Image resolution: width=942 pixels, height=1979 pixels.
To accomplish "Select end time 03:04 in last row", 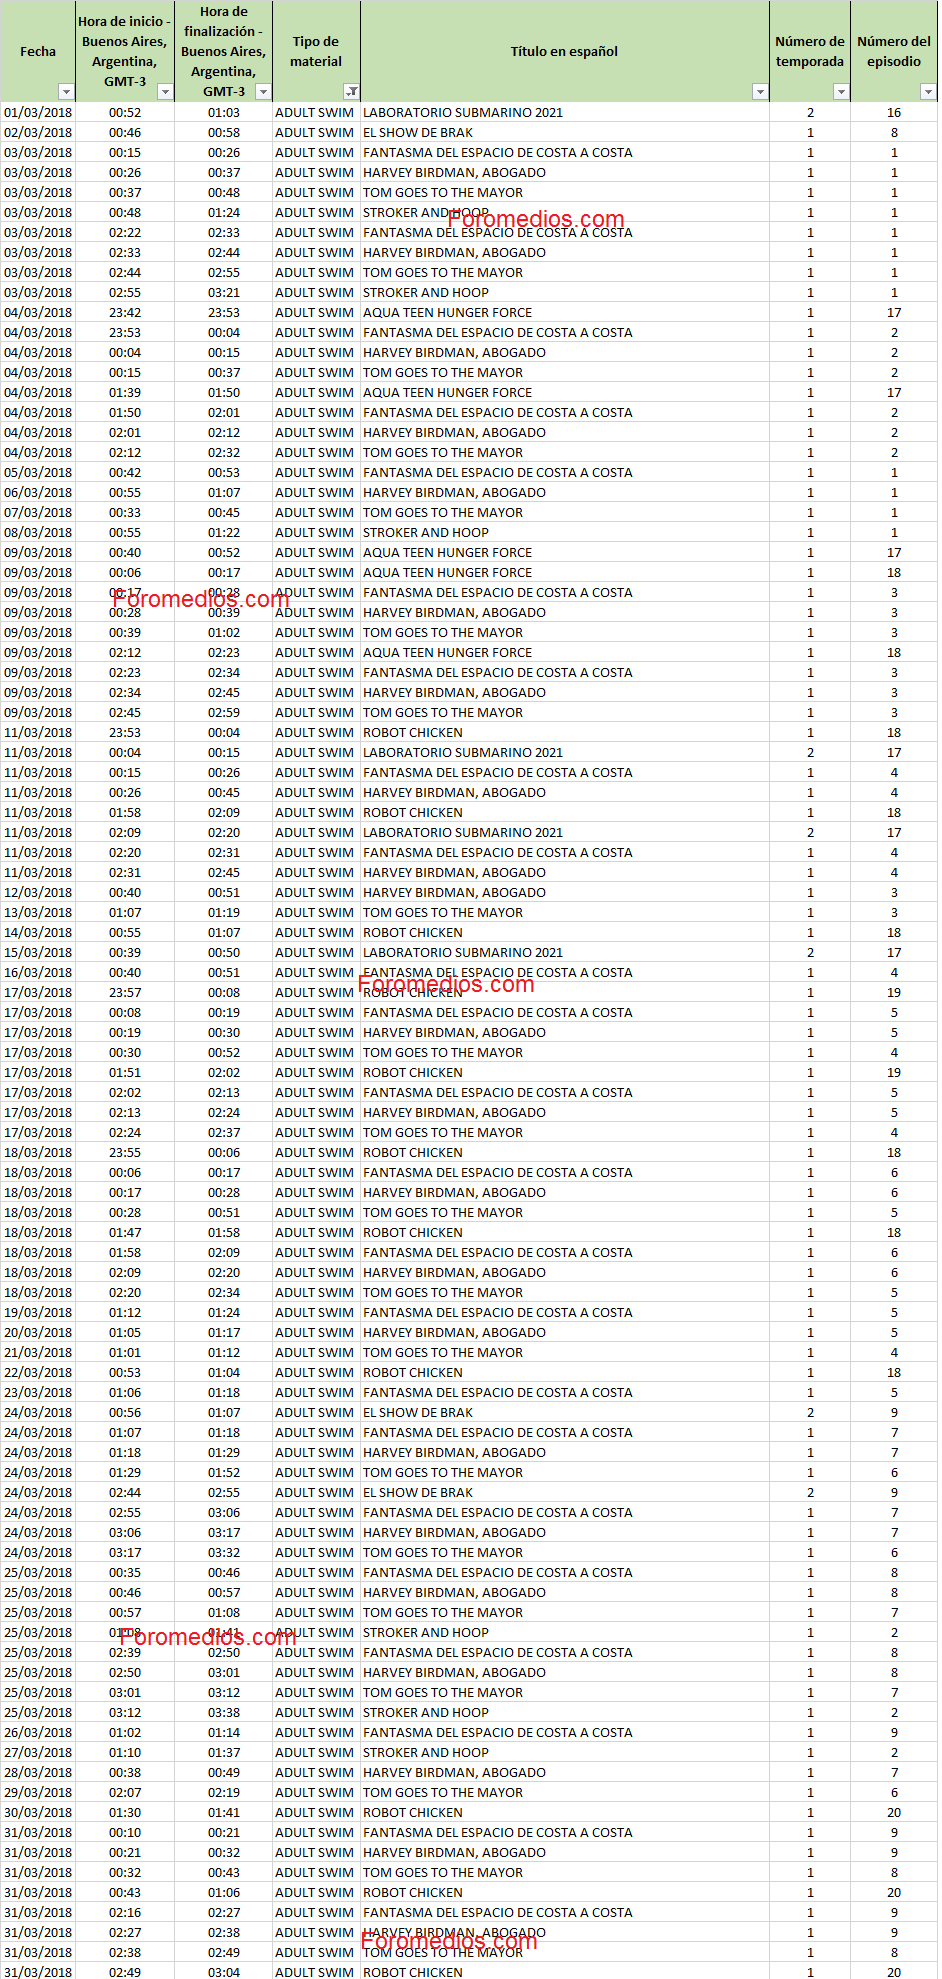I will [x=224, y=1971].
